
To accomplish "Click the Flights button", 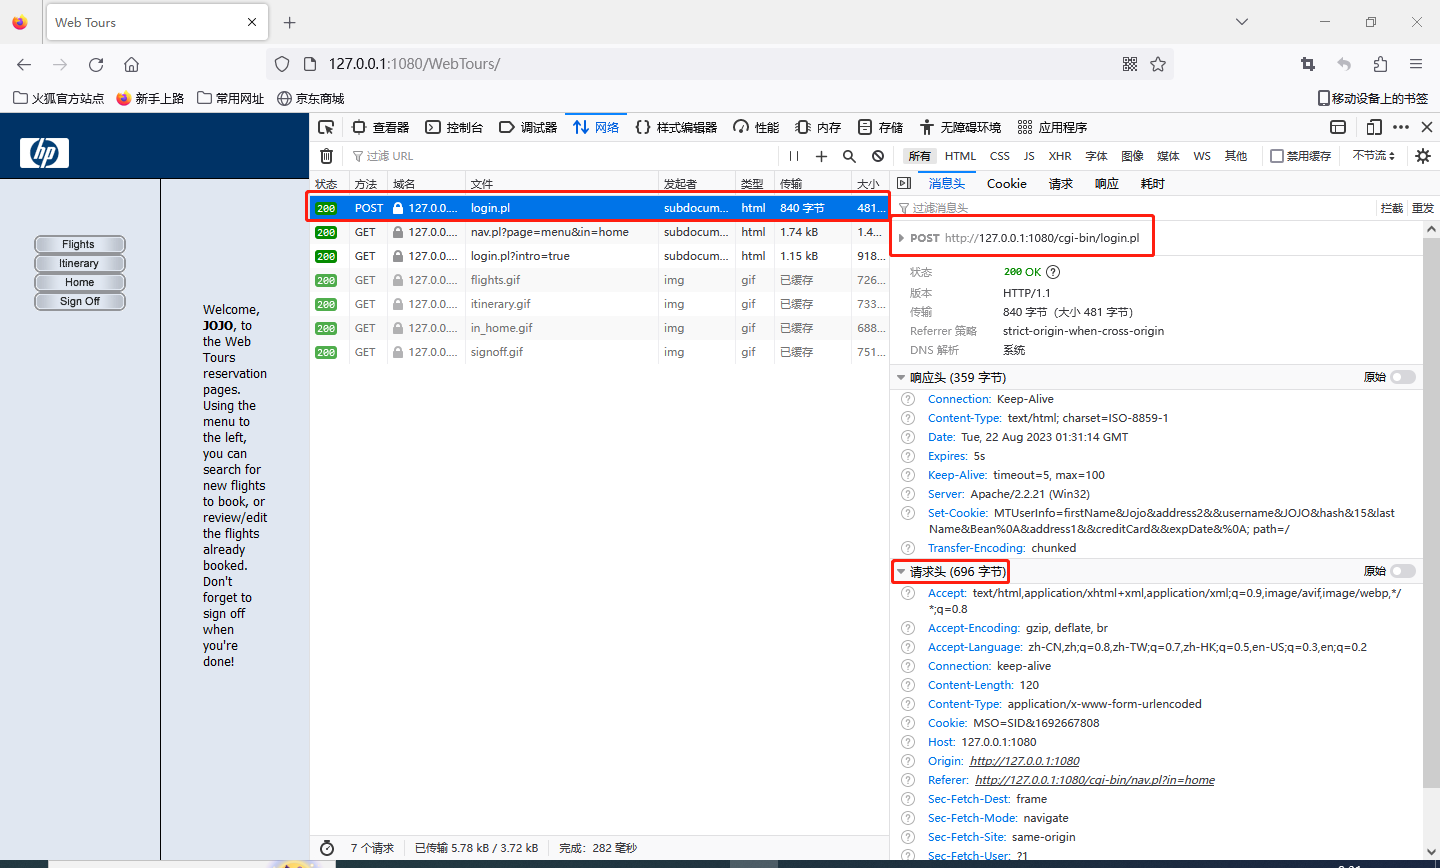I will [79, 244].
